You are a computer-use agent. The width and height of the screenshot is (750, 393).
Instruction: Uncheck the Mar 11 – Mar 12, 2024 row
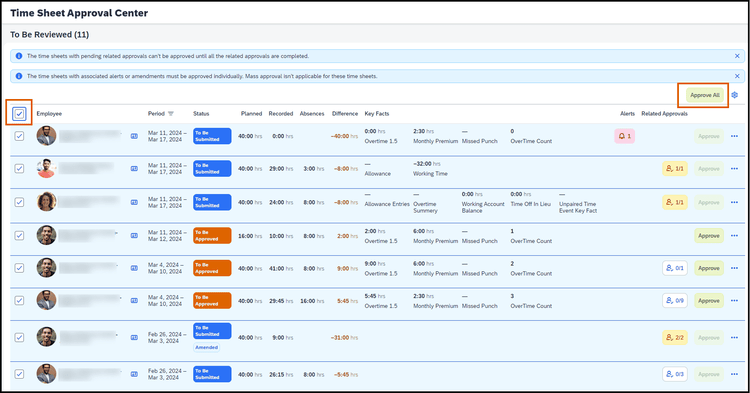coord(19,236)
